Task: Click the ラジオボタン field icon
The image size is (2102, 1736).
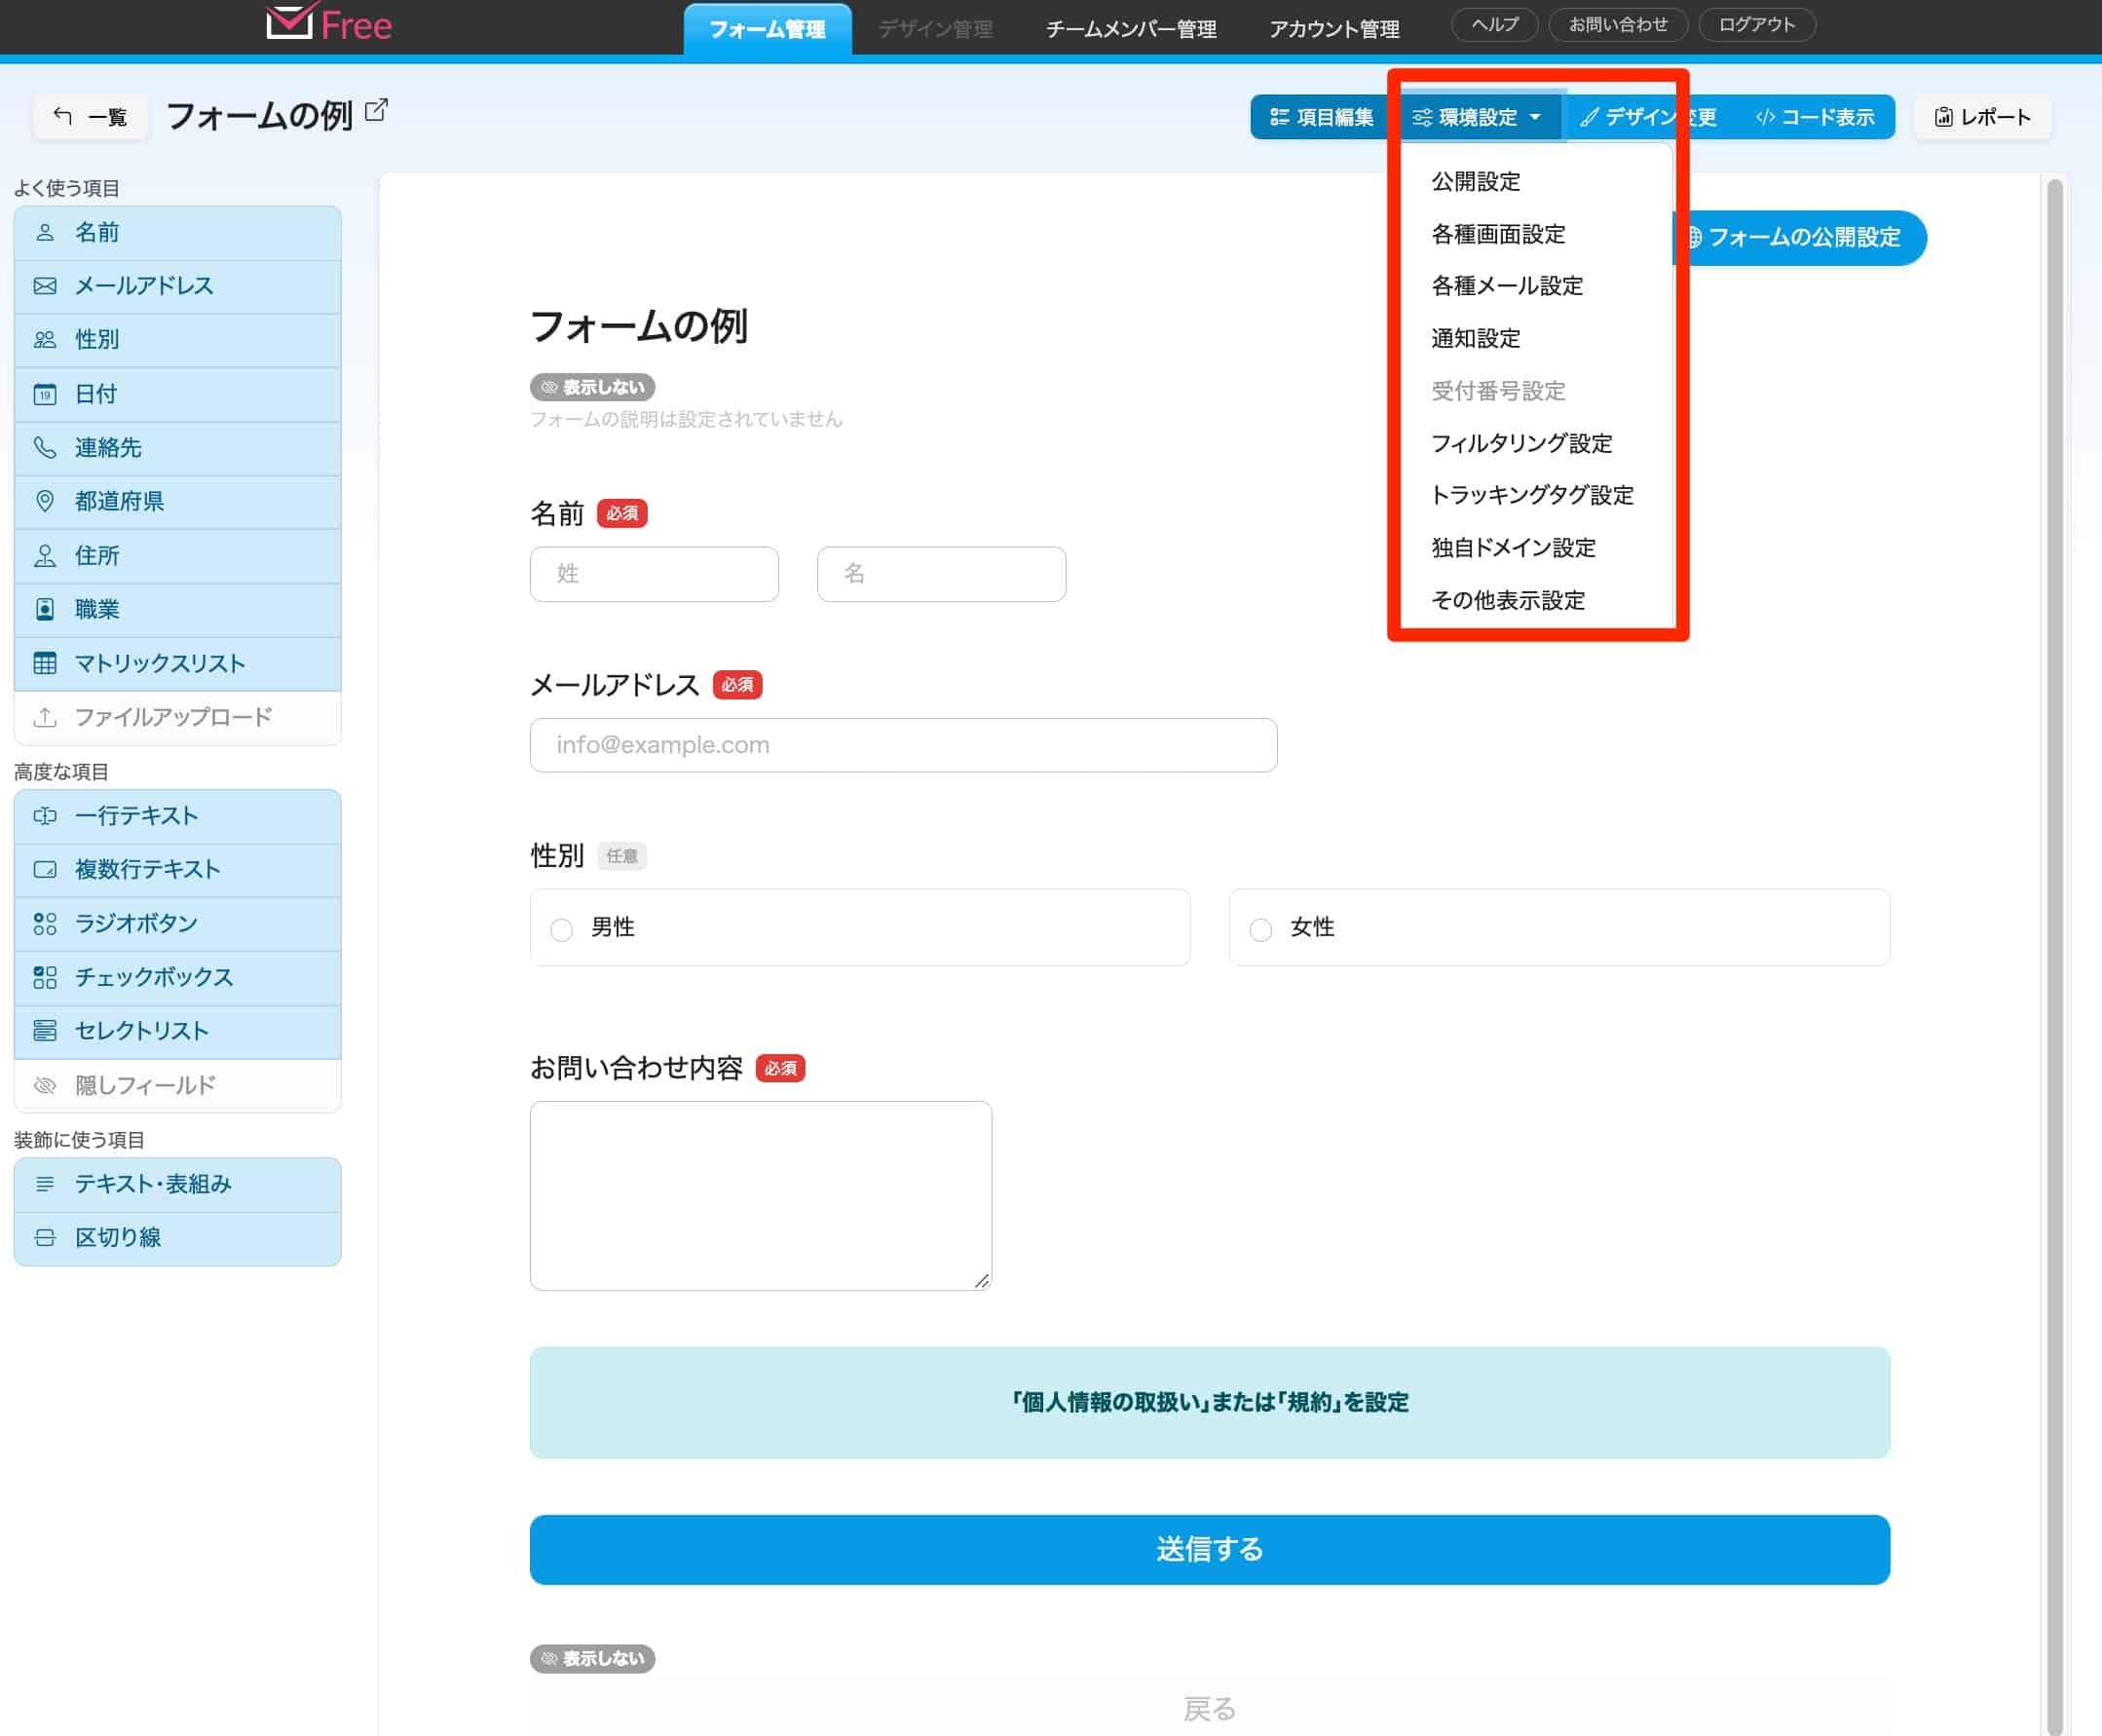Action: point(44,924)
